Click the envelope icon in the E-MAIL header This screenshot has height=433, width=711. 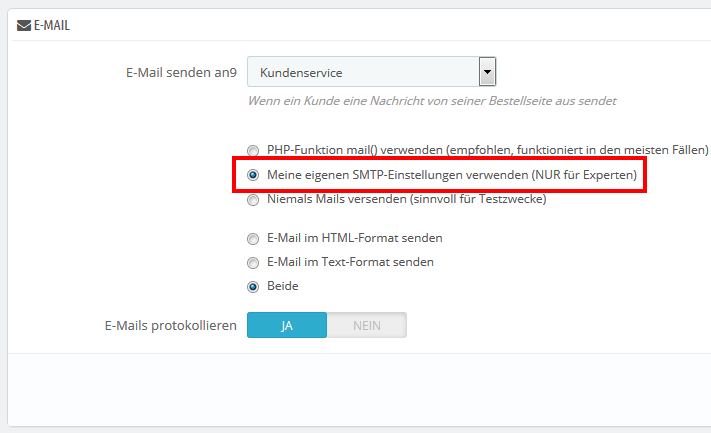24,25
